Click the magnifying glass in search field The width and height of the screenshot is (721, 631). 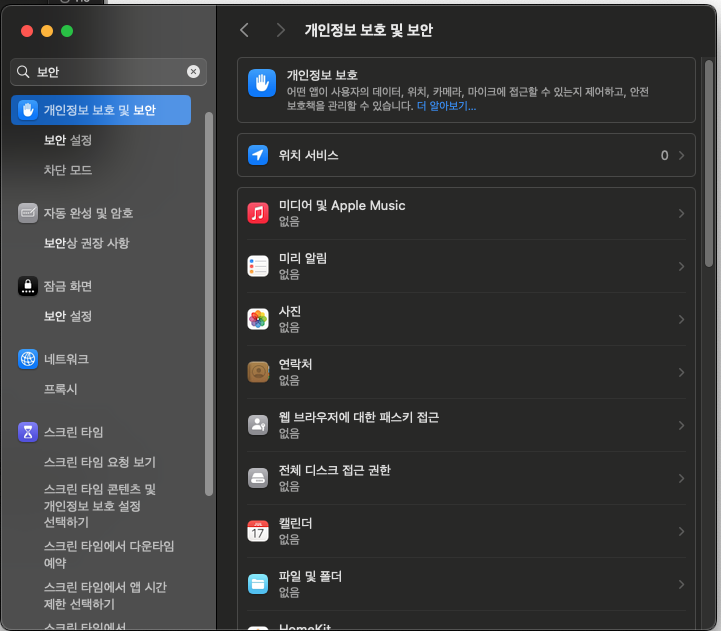tap(23, 72)
